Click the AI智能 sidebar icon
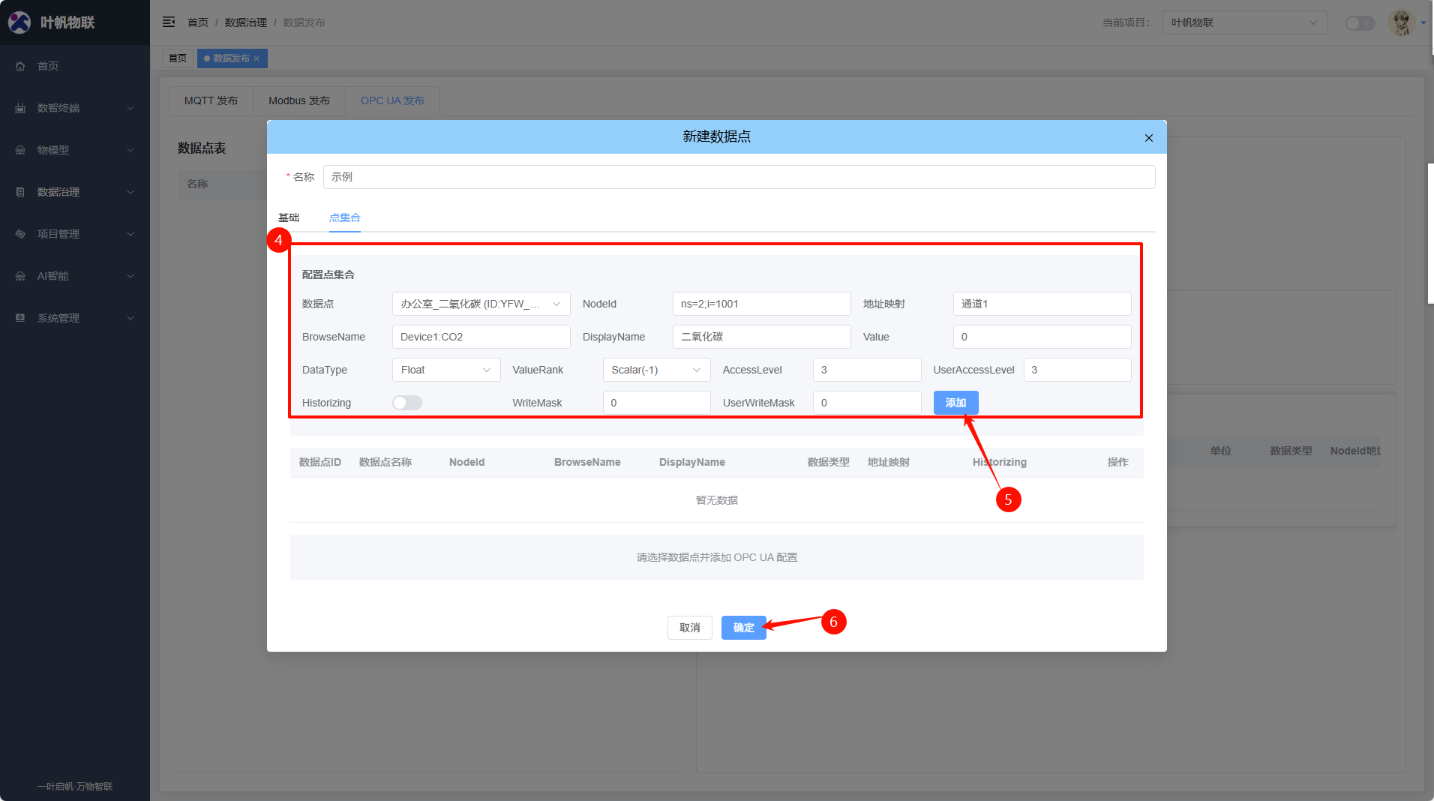The height and width of the screenshot is (801, 1434). (20, 276)
